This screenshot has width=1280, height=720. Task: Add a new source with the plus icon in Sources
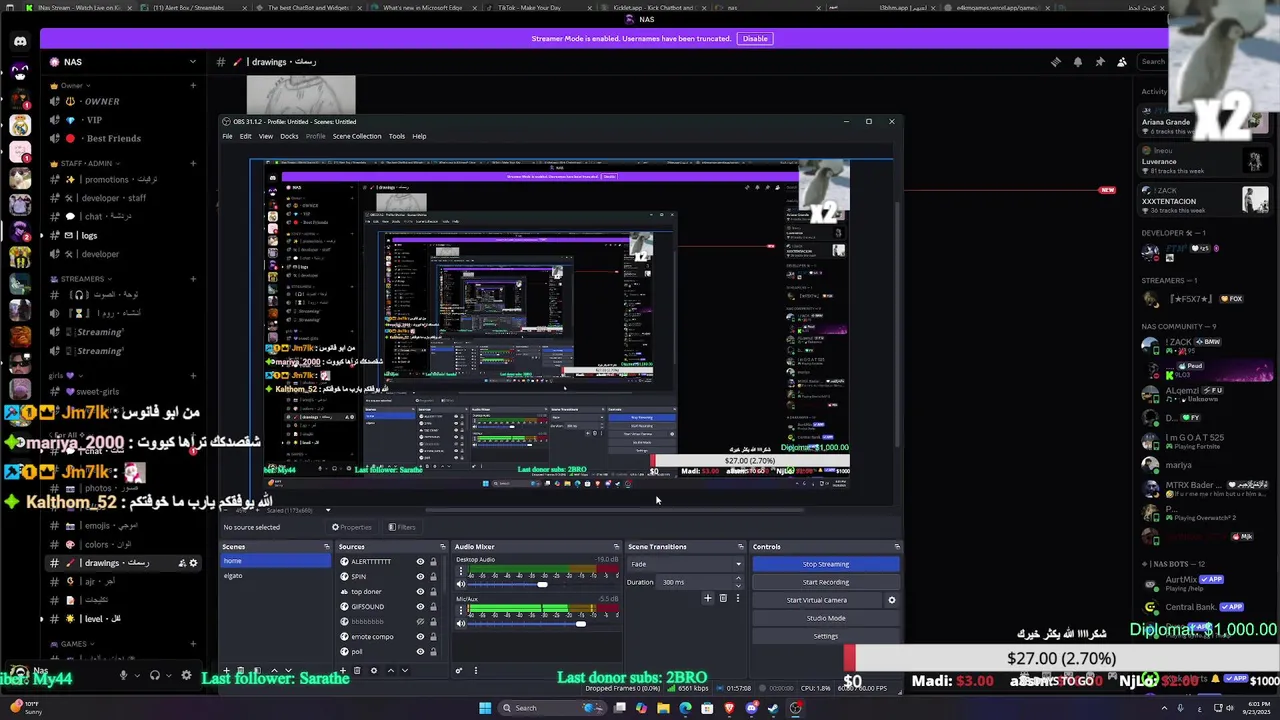point(343,670)
